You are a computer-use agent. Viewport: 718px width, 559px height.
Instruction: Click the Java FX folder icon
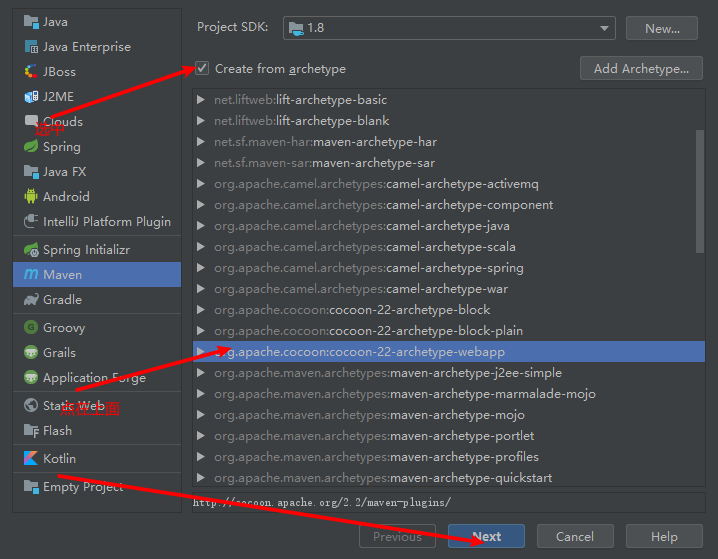(x=31, y=172)
